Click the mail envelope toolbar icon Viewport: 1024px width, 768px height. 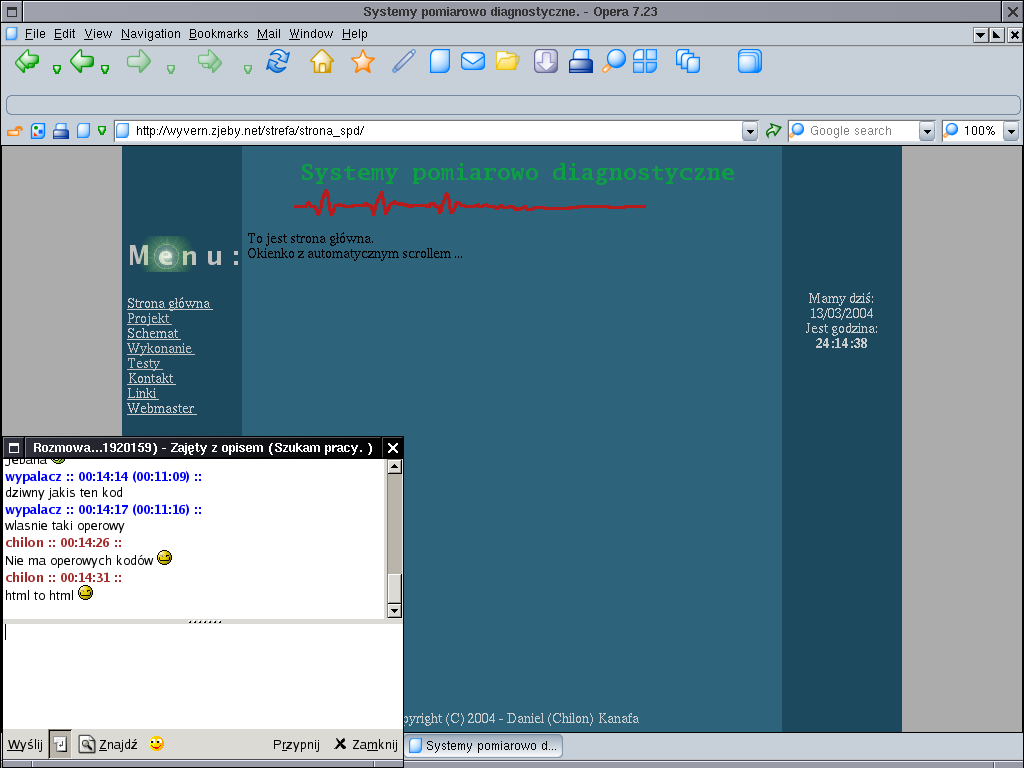tap(472, 62)
